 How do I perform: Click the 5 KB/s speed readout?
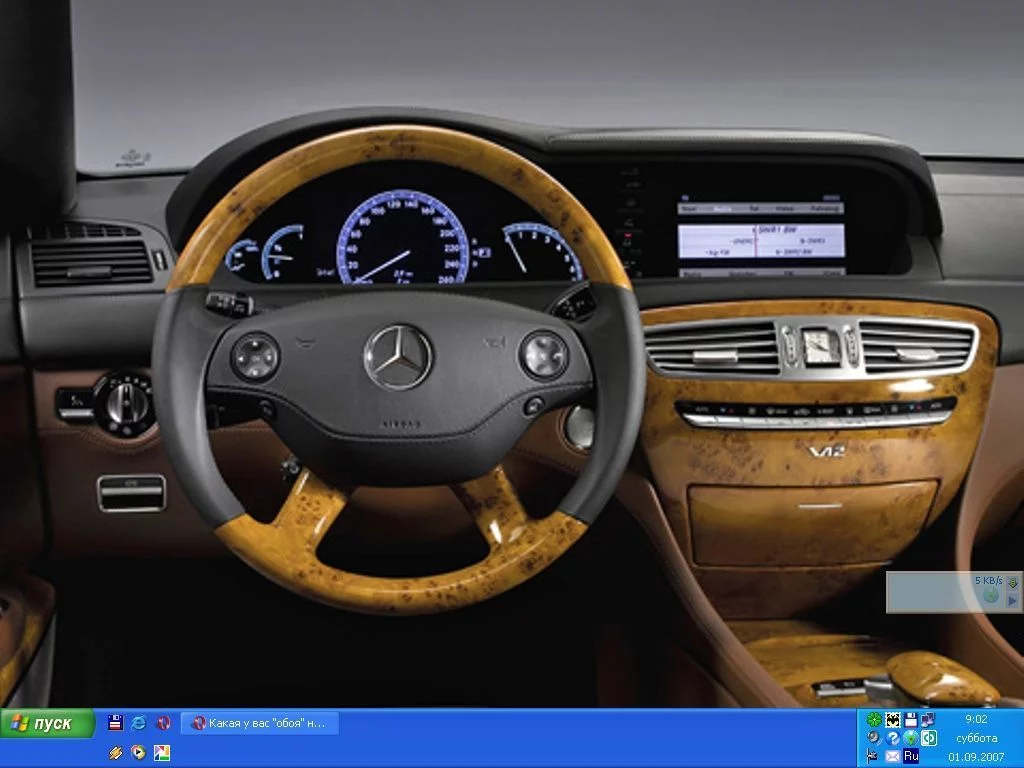988,581
